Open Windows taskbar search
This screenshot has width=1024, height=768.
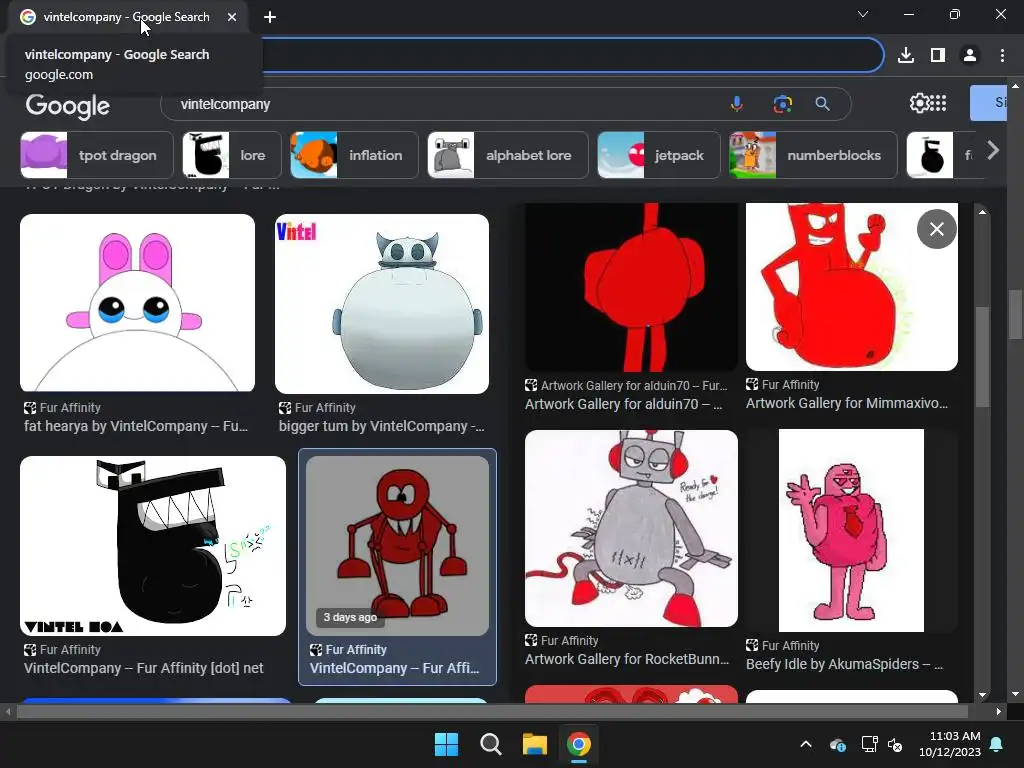490,744
